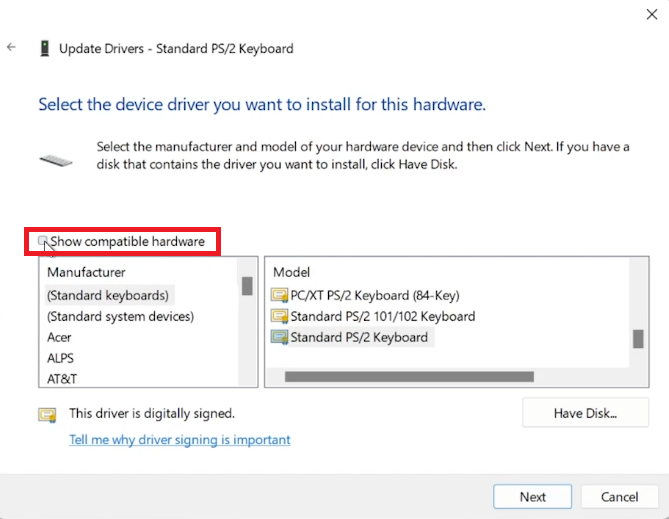Click Standard PS/2 101/102 Keyboard driver icon
Viewport: 669px width, 519px height.
pos(279,316)
